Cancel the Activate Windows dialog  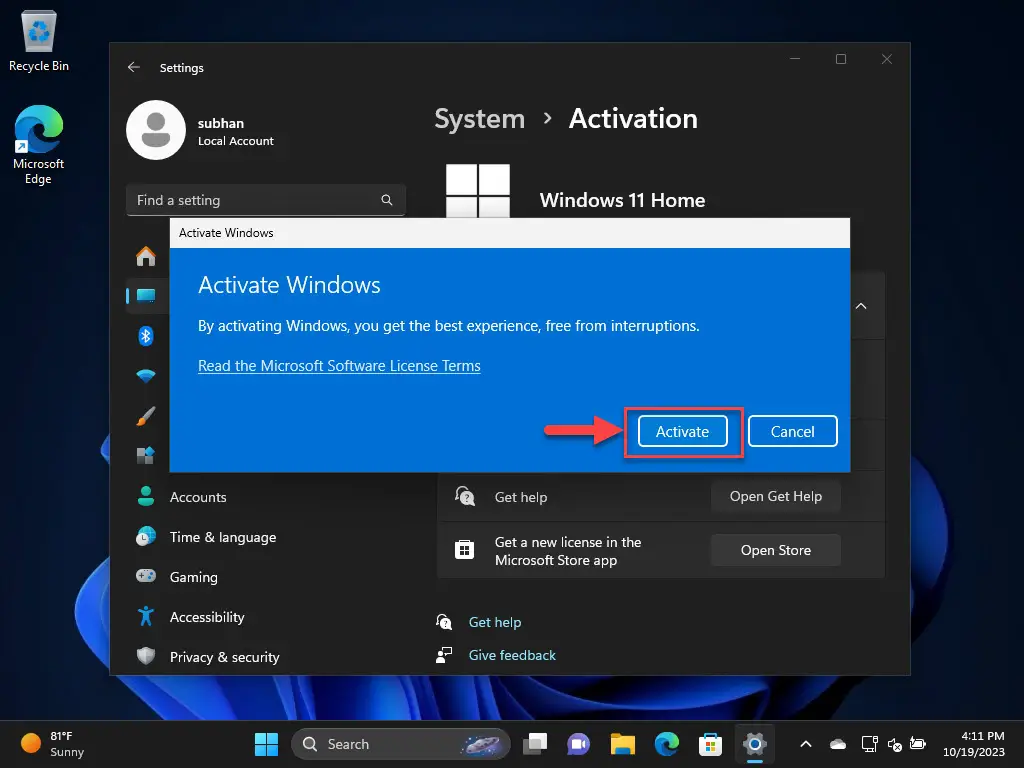(x=792, y=432)
